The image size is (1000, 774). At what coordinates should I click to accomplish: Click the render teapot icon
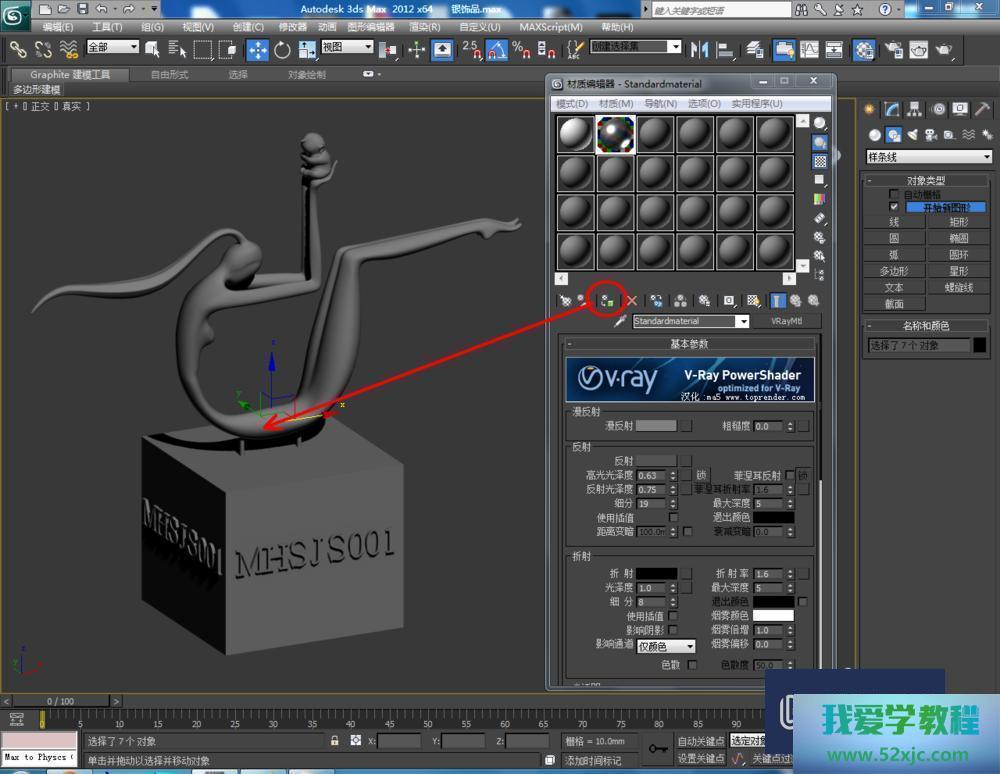point(944,49)
